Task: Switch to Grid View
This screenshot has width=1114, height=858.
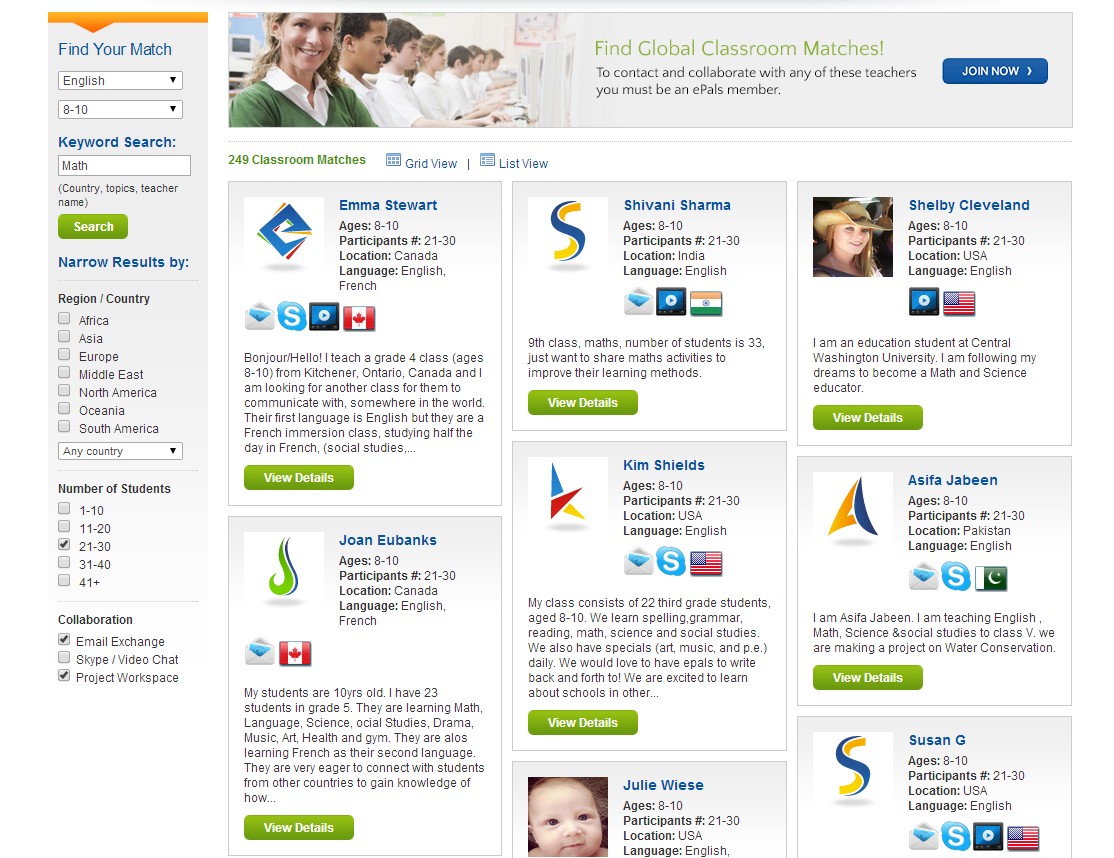Action: 431,163
